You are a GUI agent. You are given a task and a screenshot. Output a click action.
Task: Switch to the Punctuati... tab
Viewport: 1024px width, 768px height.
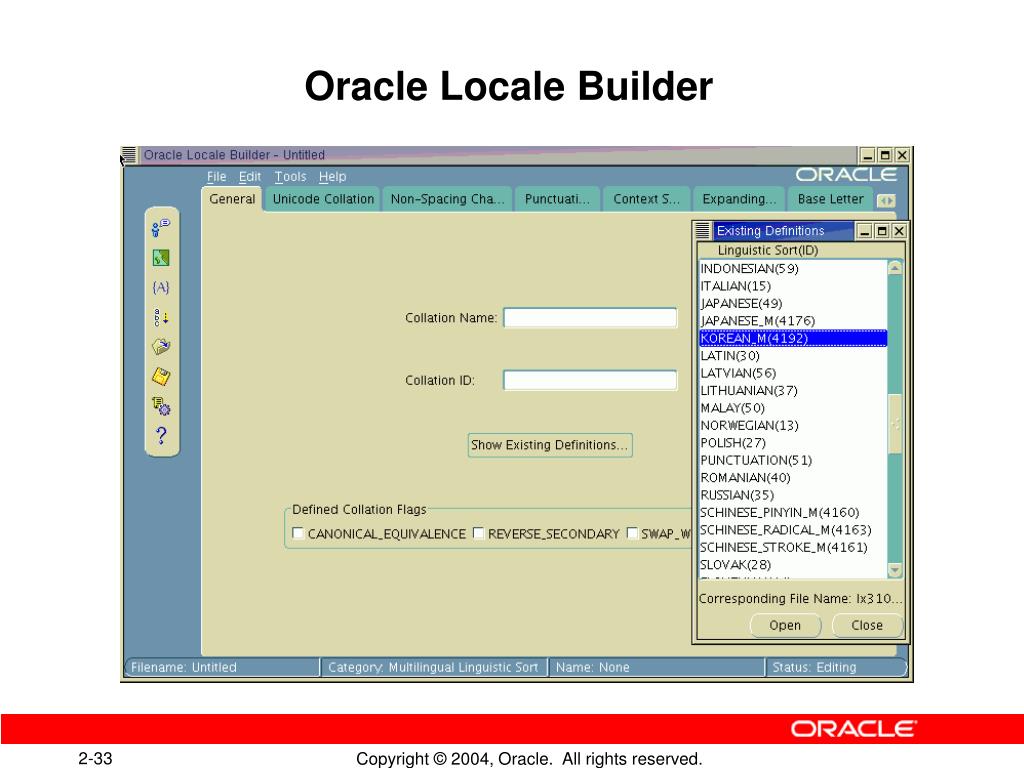click(x=557, y=199)
